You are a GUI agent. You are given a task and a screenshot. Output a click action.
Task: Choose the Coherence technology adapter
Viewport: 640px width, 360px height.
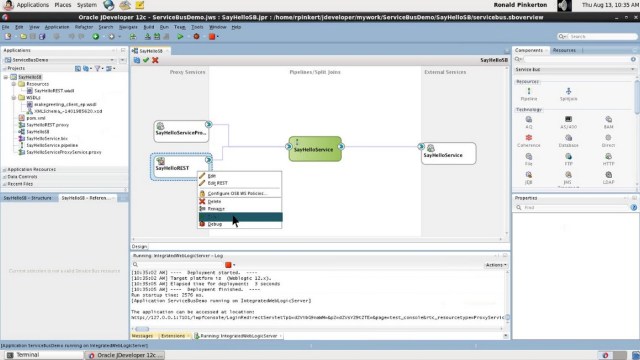(529, 141)
